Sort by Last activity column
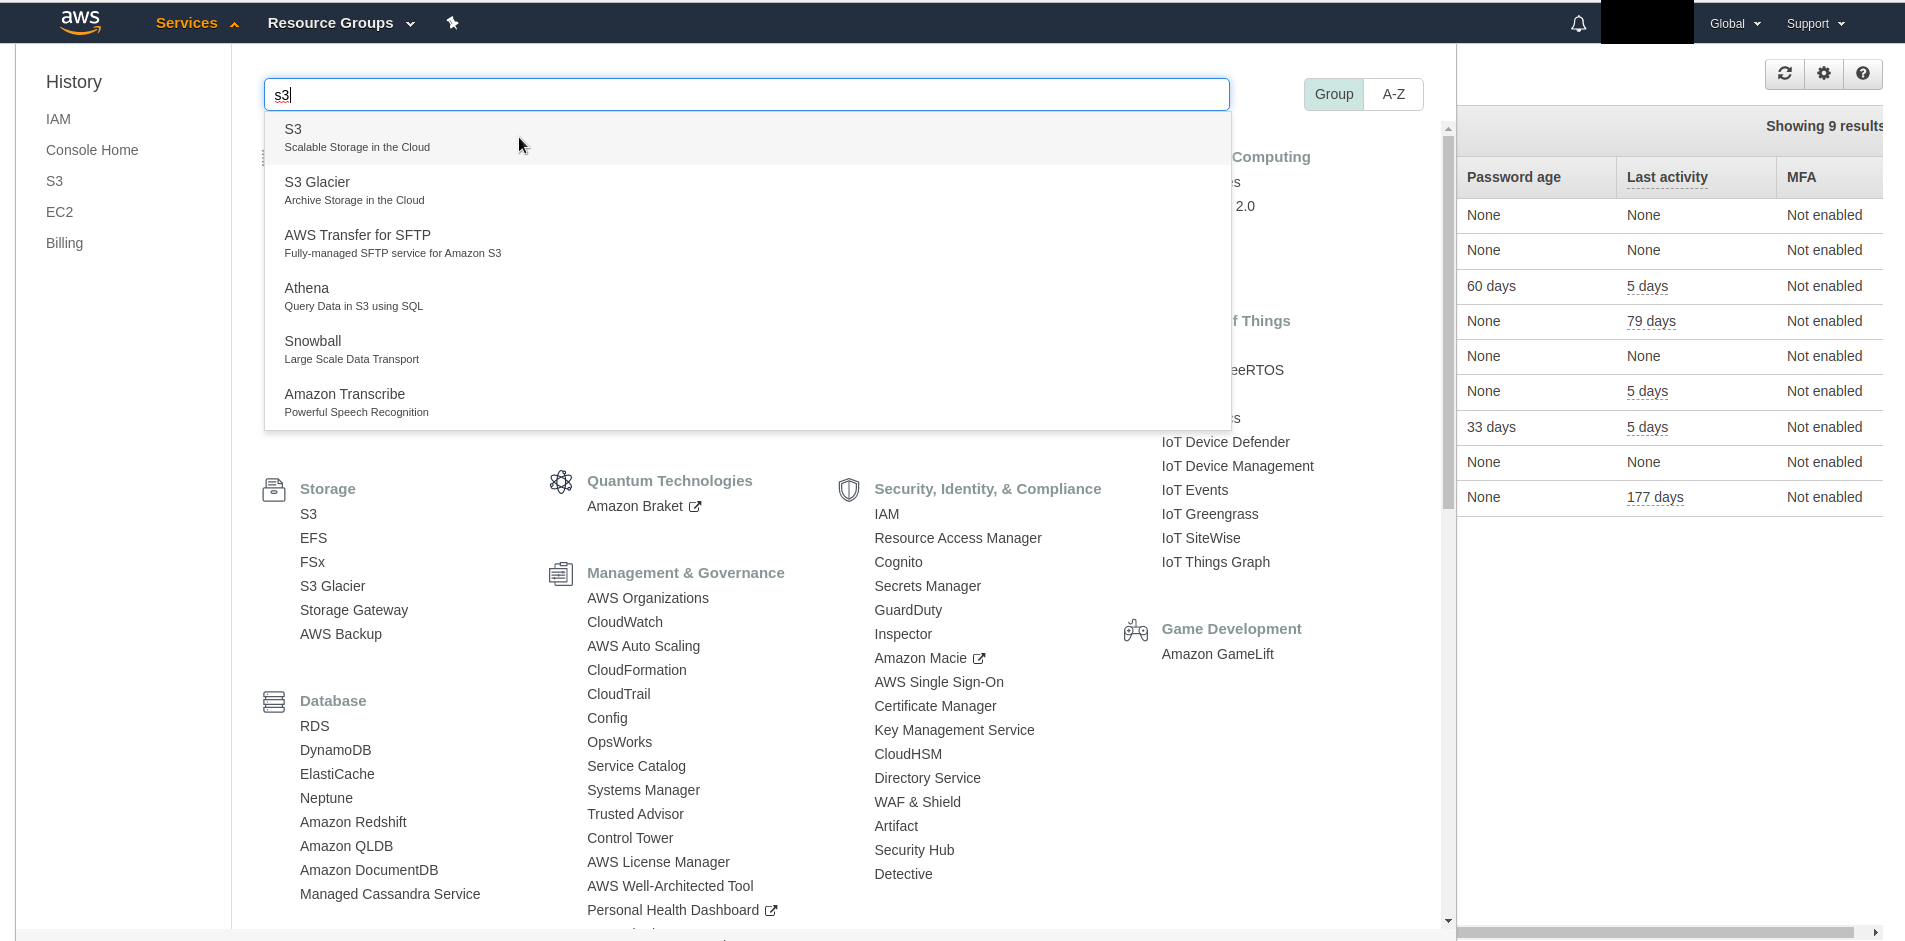This screenshot has width=1905, height=941. pos(1667,177)
